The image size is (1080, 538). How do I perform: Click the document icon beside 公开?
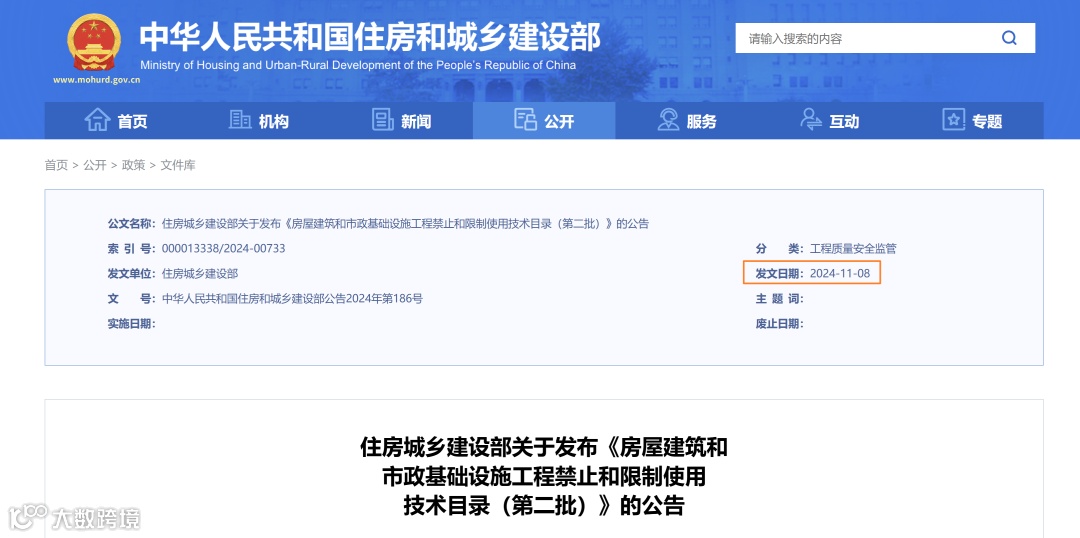[525, 119]
